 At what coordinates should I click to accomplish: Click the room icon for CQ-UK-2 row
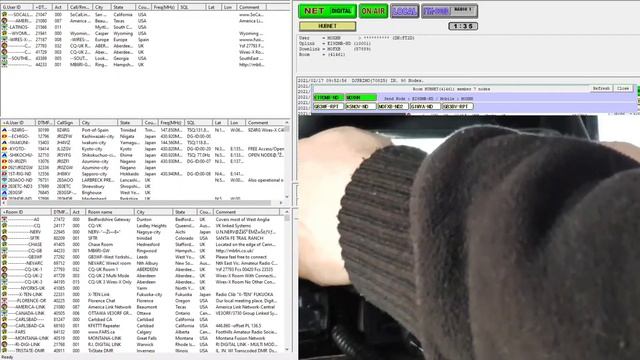[4, 276]
